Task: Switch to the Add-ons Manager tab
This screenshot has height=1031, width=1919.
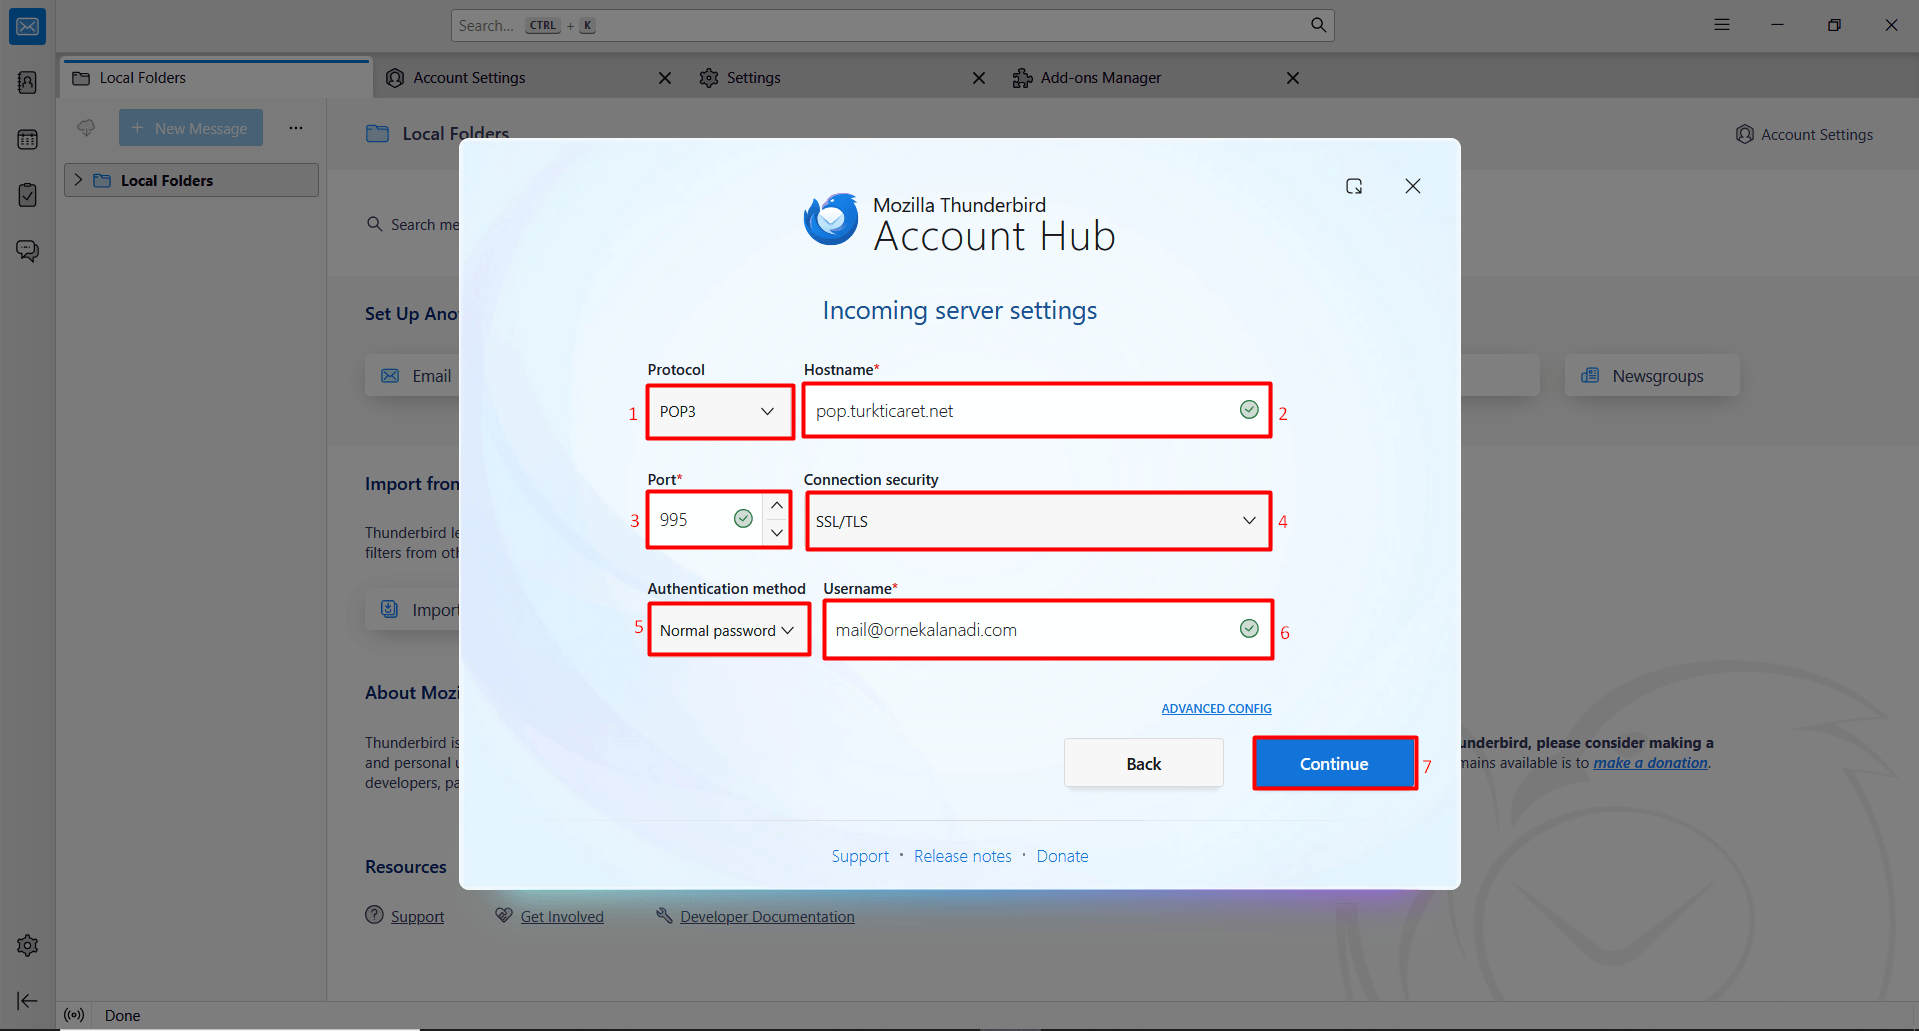Action: pyautogui.click(x=1100, y=78)
